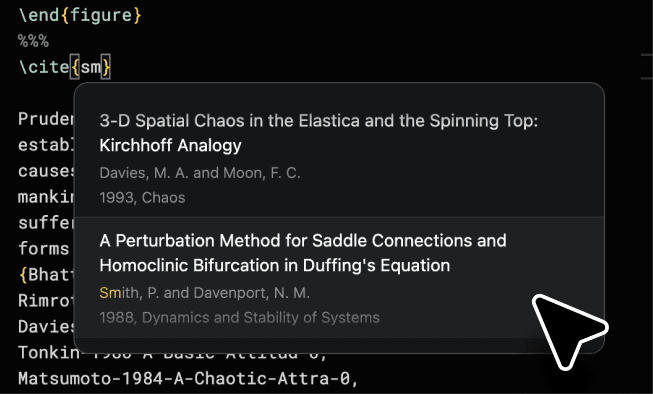The image size is (653, 394).
Task: Click the Matsumoto-1984-A-Chaotic-Attra-0 citation key
Action: coord(188,379)
